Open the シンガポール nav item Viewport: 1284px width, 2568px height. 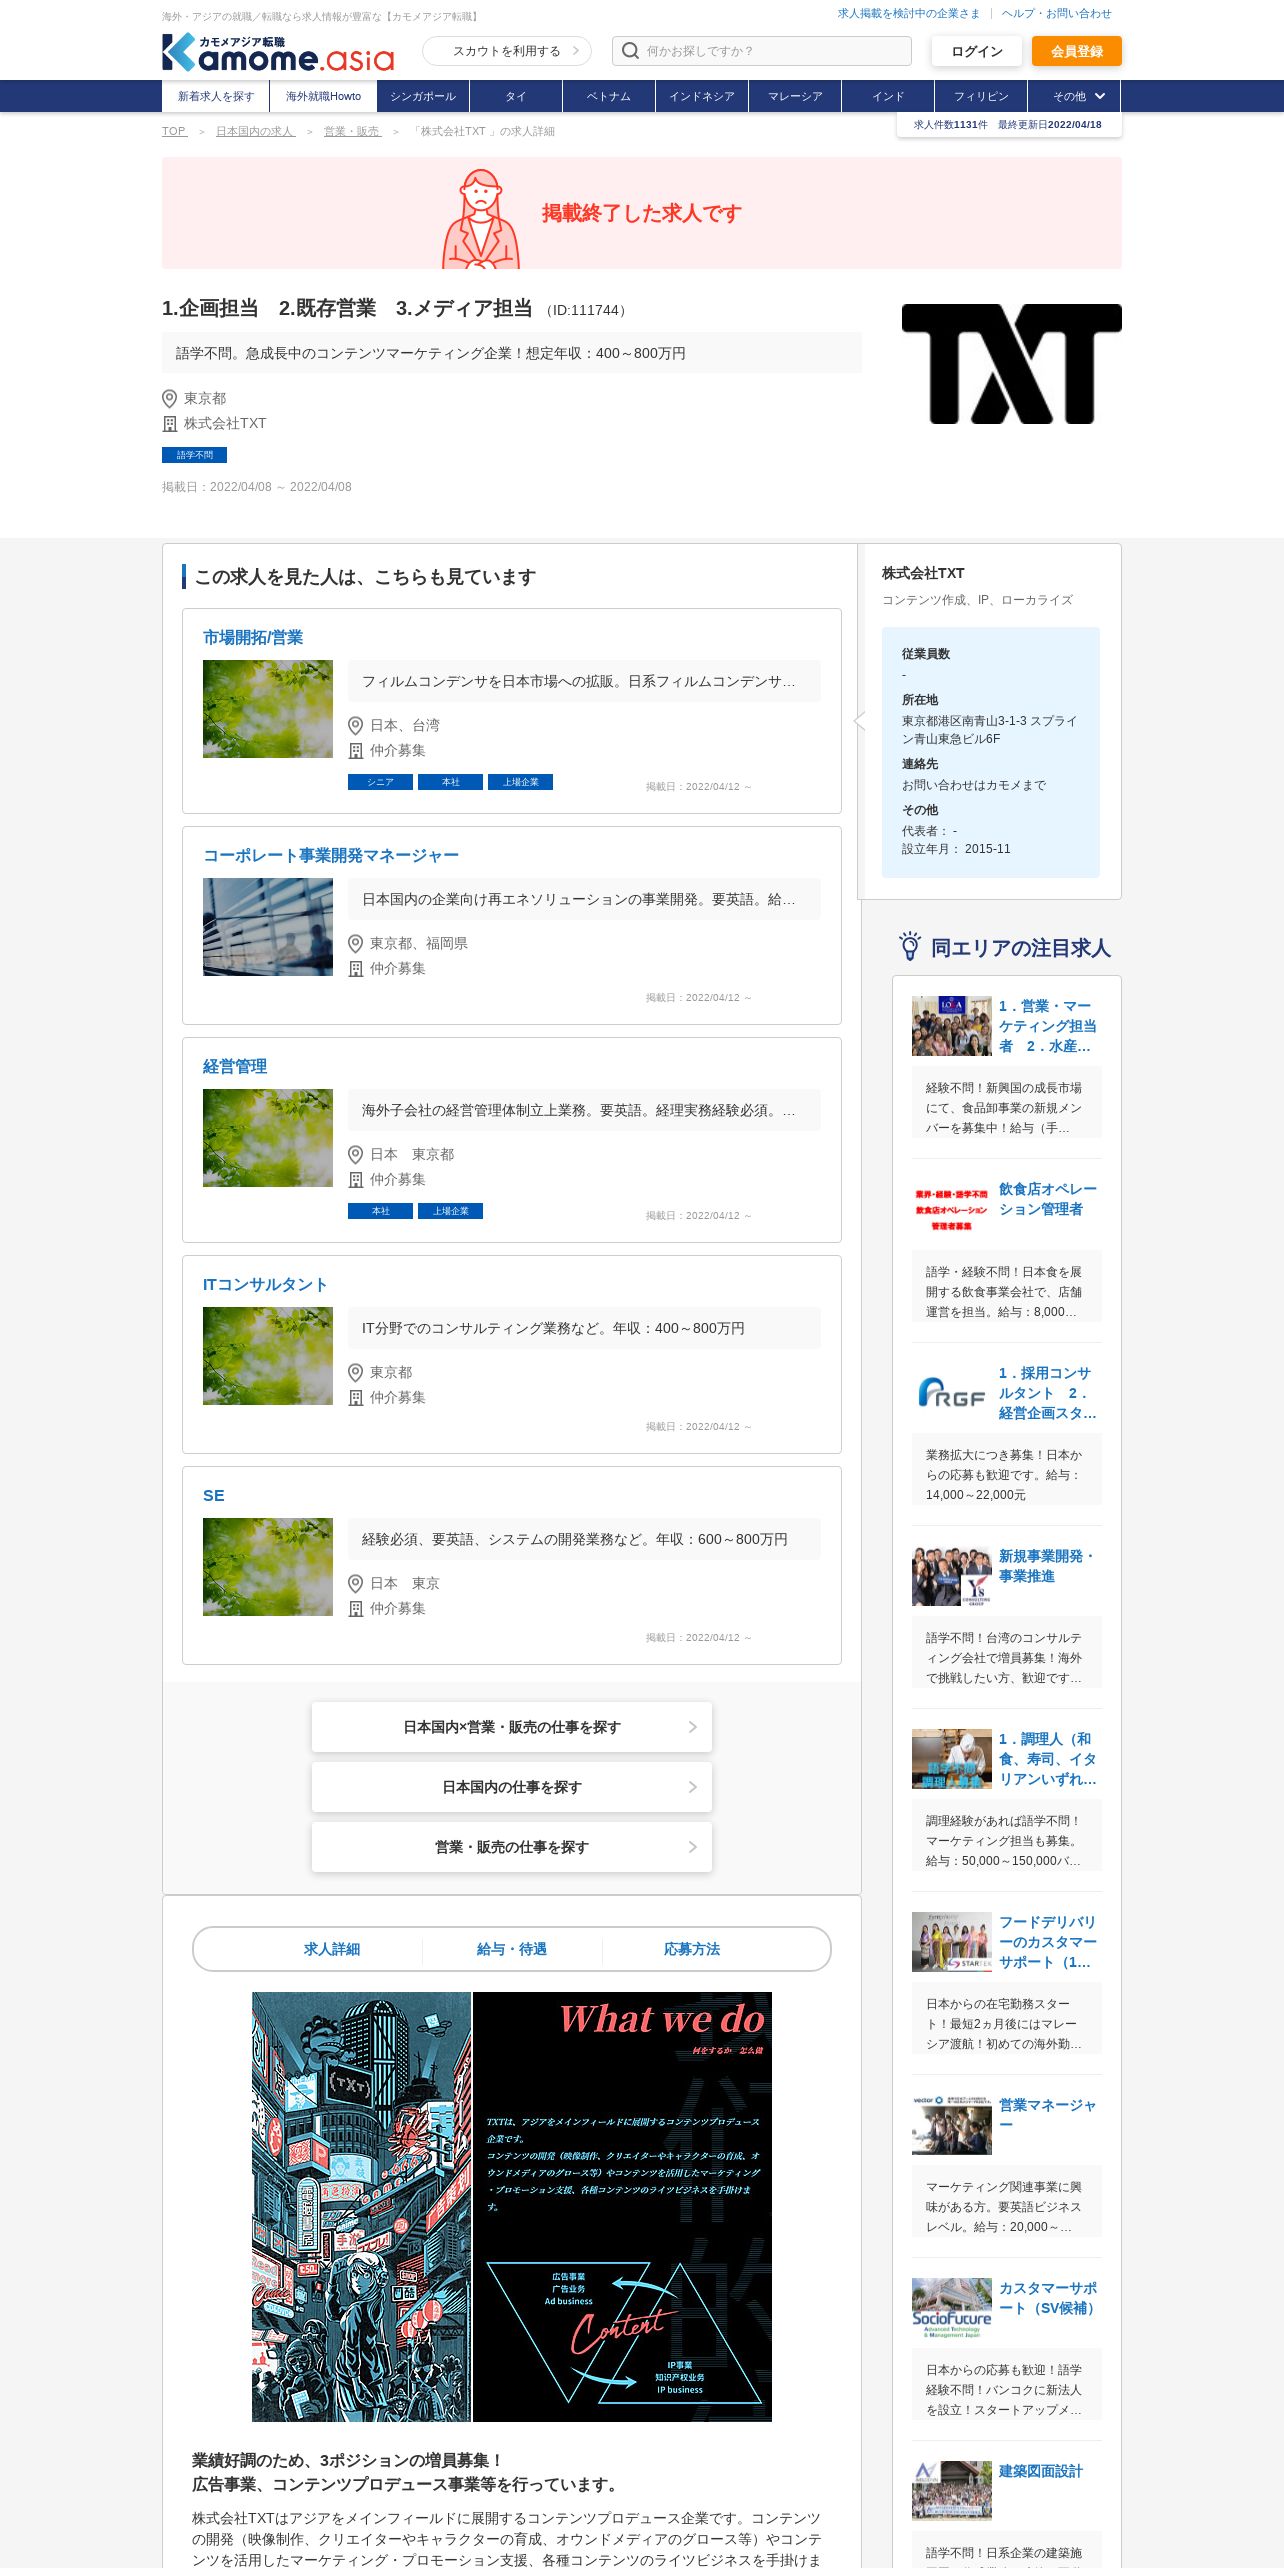[423, 97]
